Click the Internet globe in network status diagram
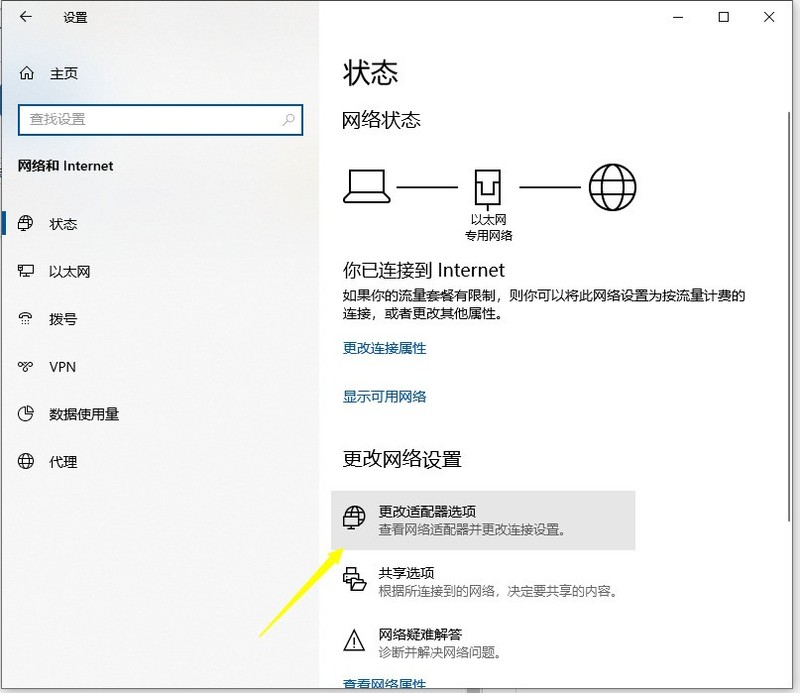This screenshot has height=693, width=800. 611,186
